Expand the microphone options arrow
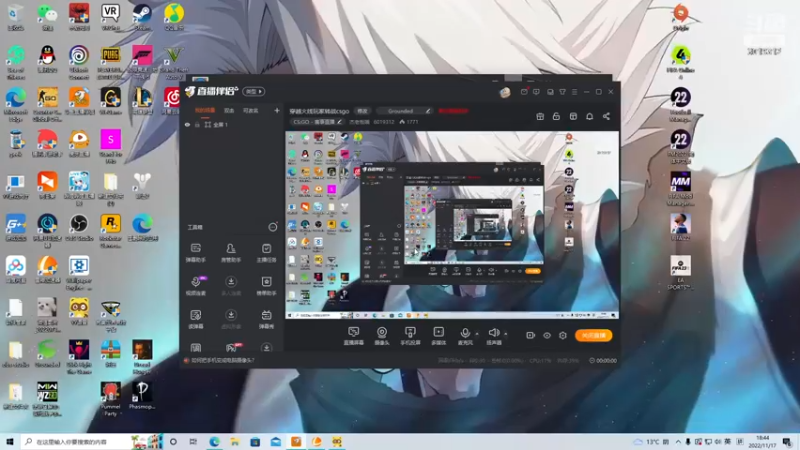 [x=477, y=334]
